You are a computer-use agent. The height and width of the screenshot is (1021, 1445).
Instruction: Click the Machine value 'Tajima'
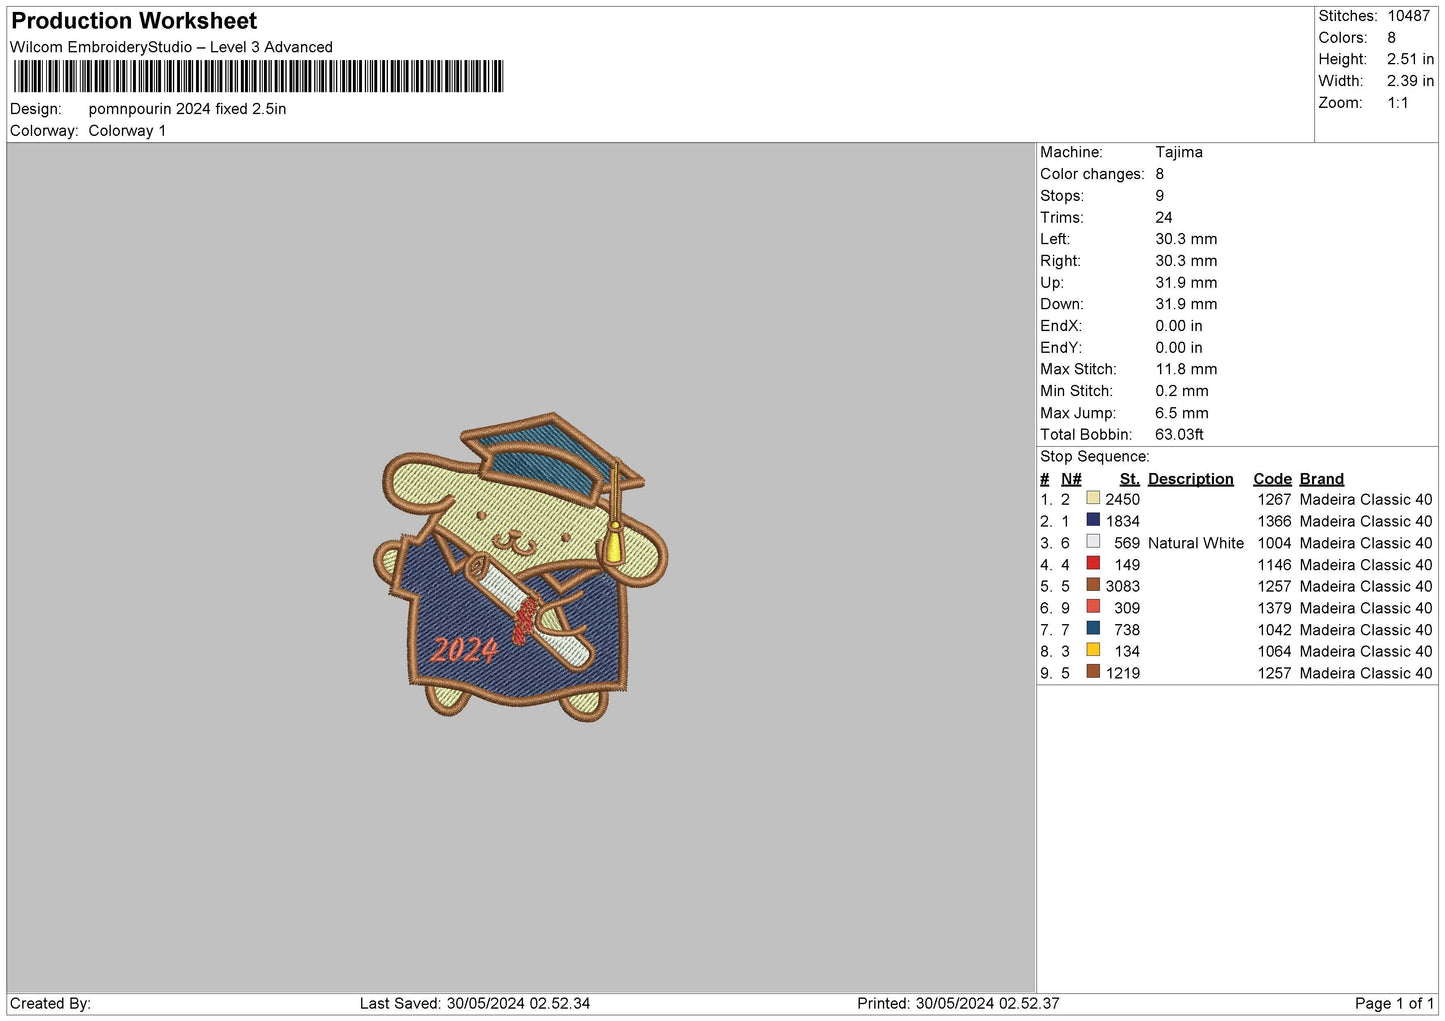[x=1179, y=152]
